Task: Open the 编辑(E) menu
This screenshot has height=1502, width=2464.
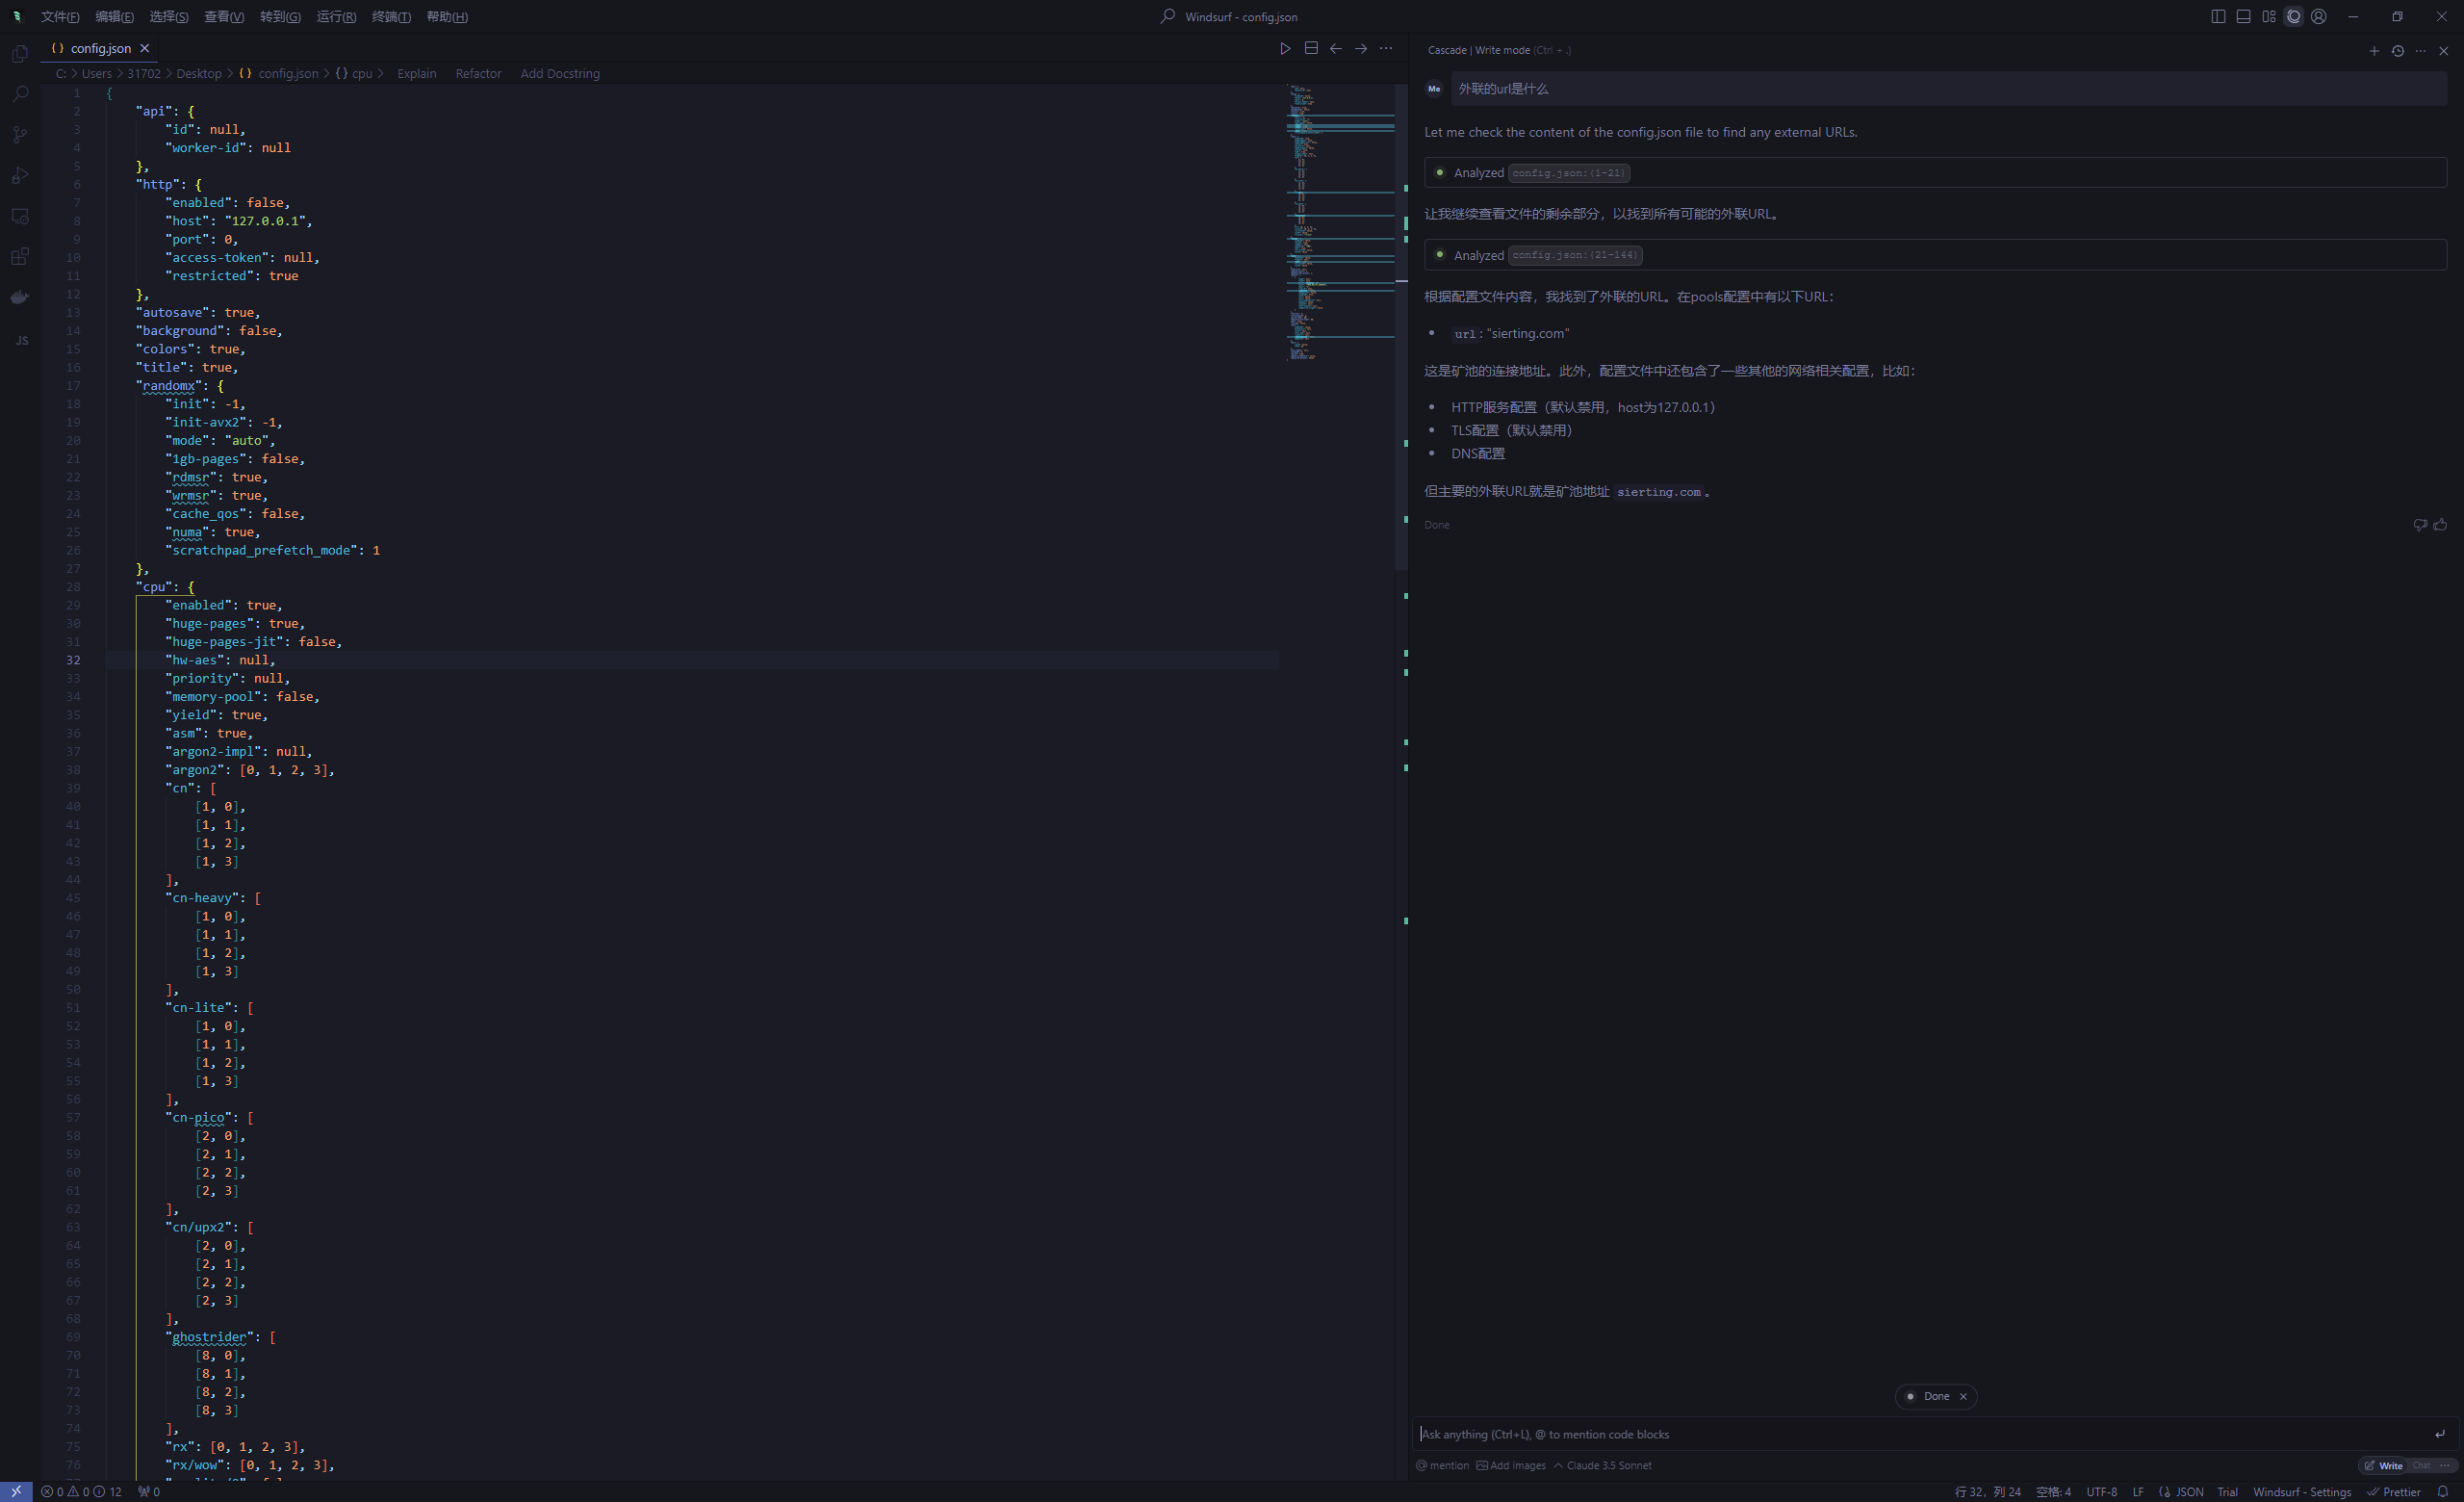Action: (114, 16)
